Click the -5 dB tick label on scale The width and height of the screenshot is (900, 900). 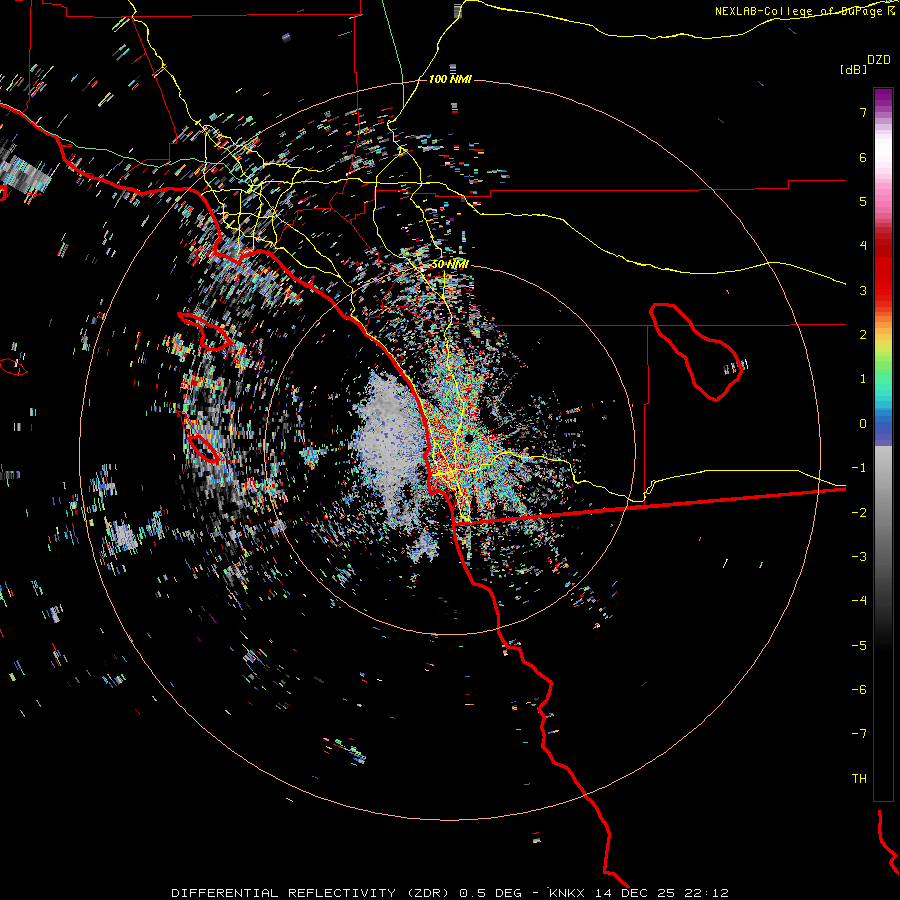859,646
